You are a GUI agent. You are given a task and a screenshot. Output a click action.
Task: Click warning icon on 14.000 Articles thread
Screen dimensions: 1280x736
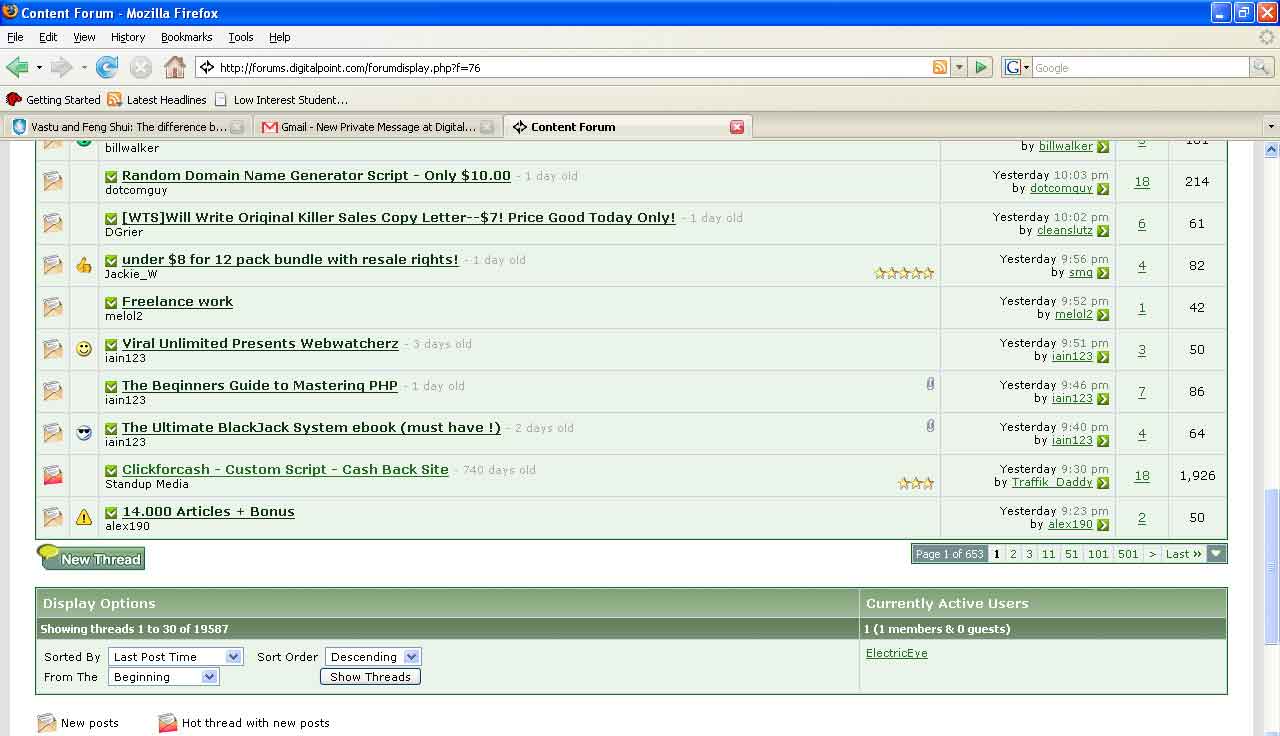coord(84,517)
